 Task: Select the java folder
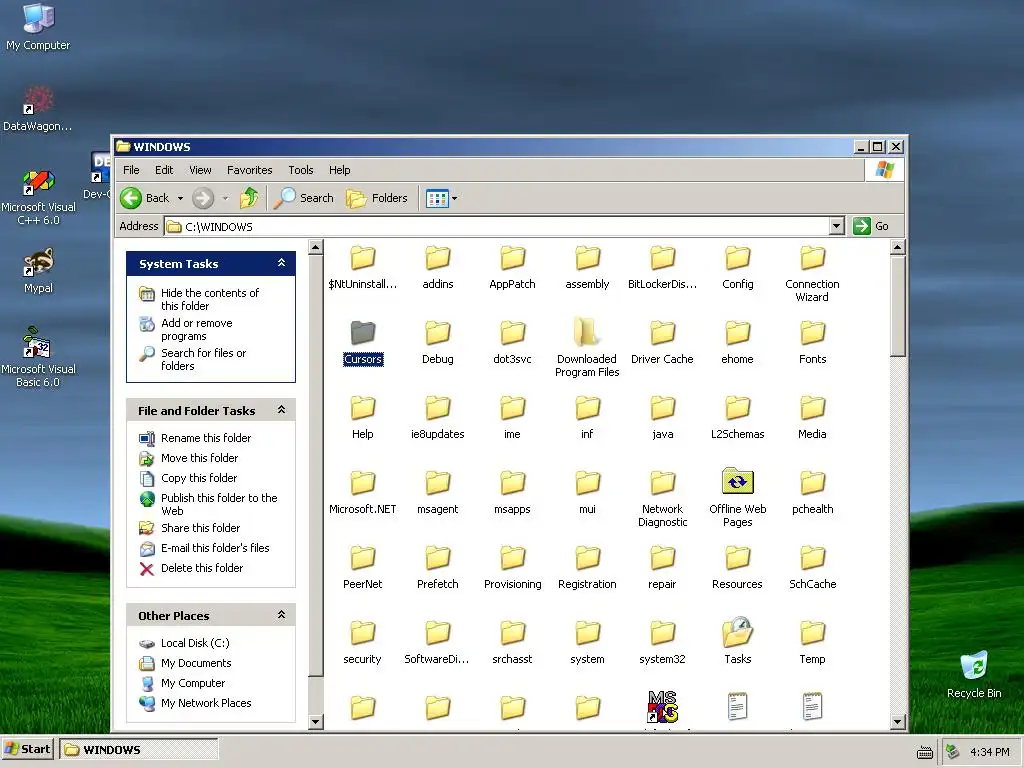pos(662,417)
